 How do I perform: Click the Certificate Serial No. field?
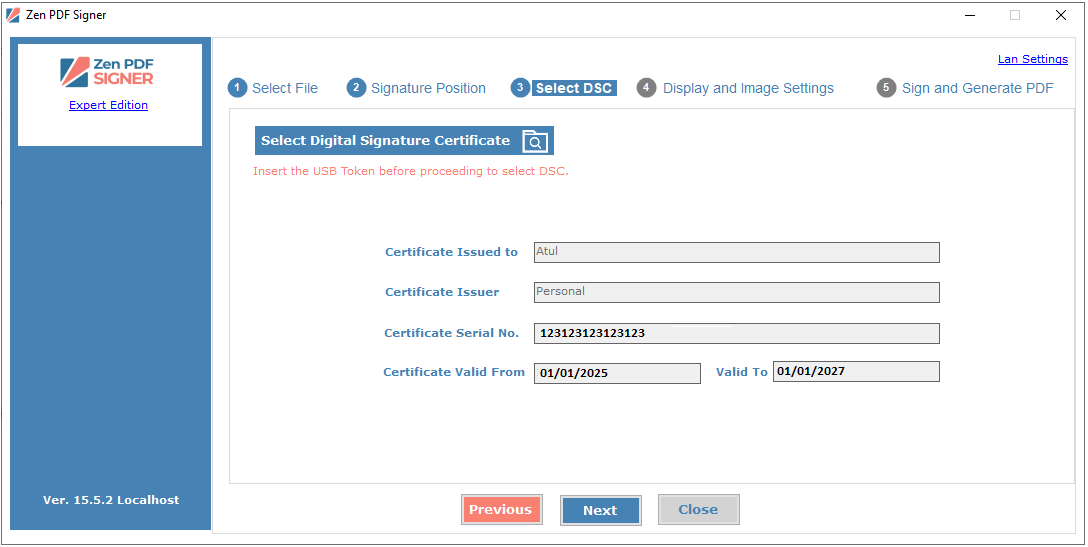point(737,333)
